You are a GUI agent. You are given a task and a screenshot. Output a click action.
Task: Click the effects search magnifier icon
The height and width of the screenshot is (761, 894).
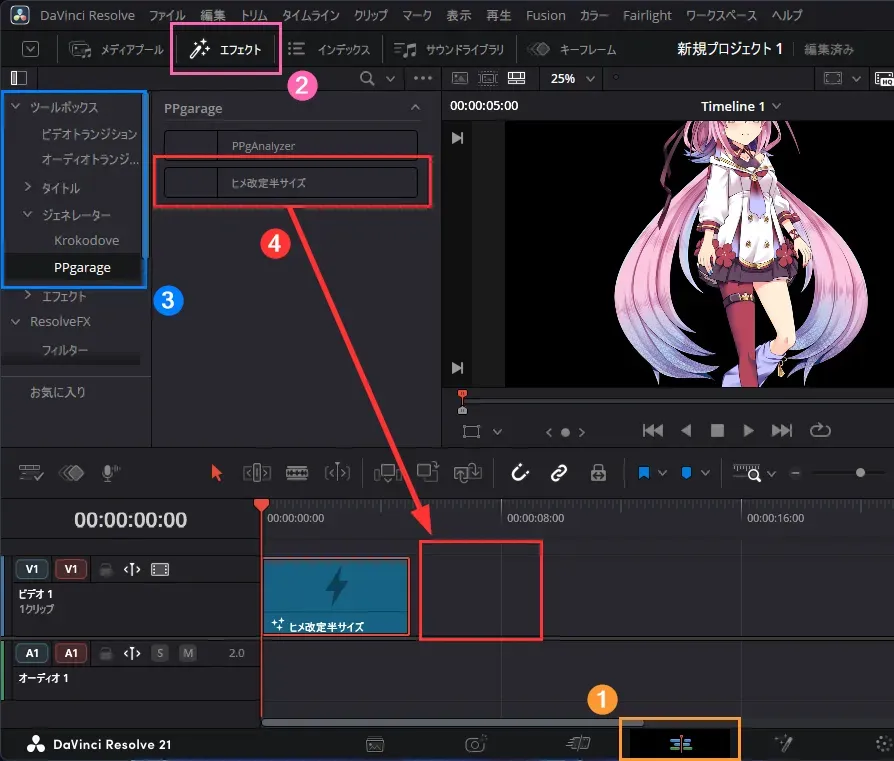coord(367,78)
